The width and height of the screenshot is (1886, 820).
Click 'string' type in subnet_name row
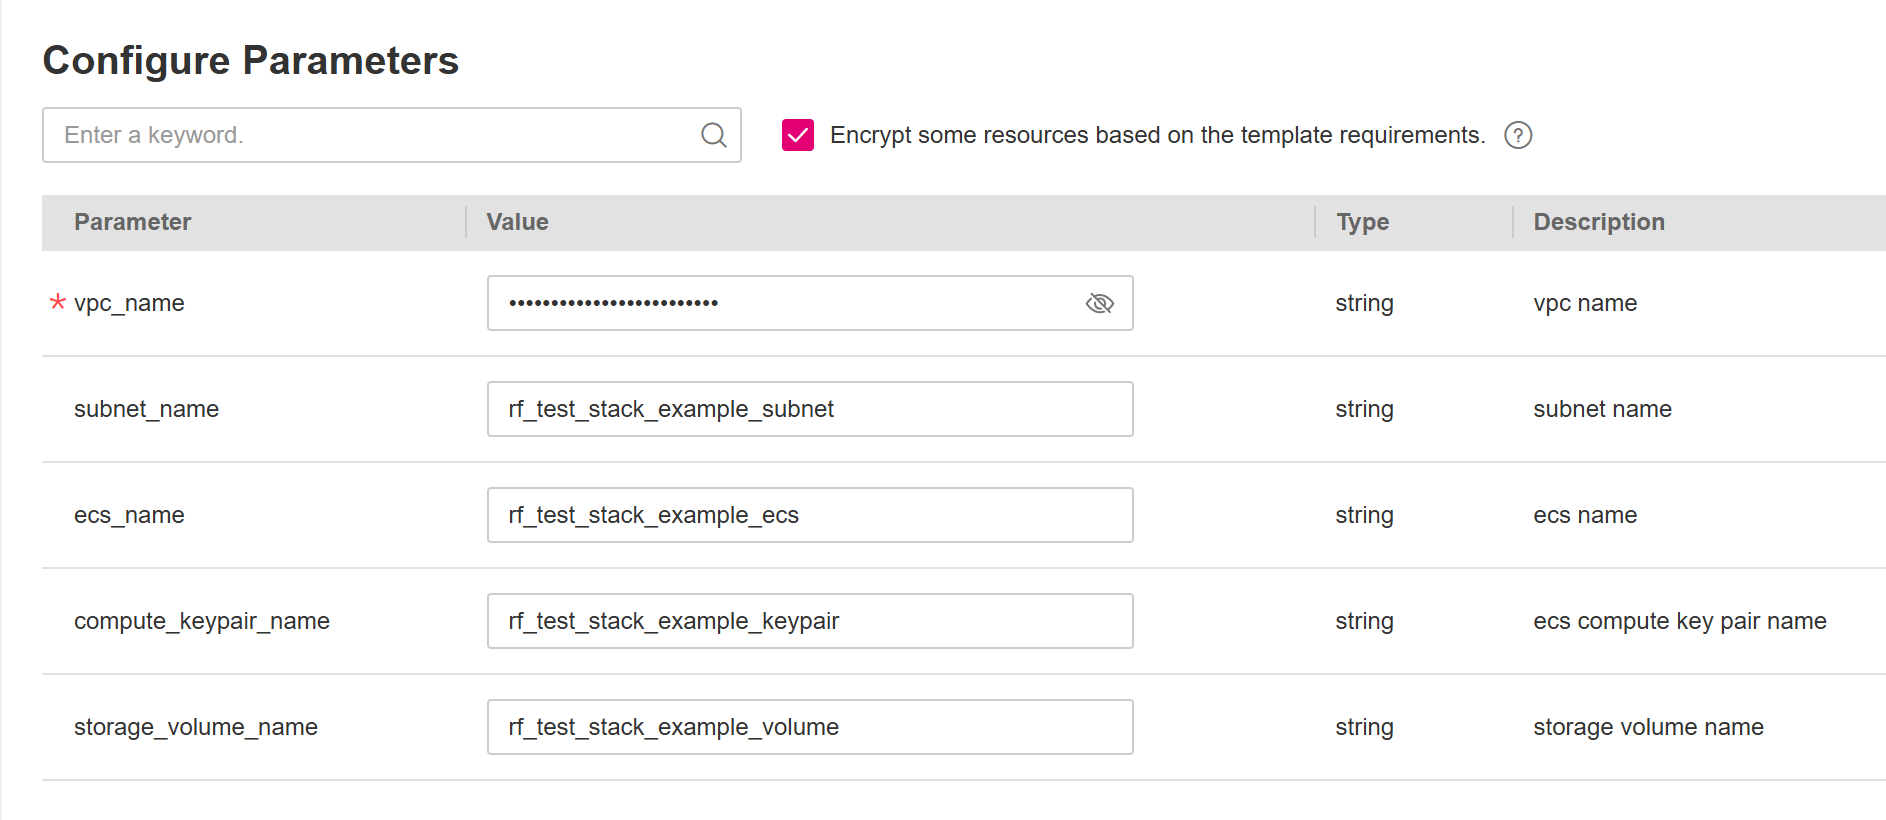1364,409
